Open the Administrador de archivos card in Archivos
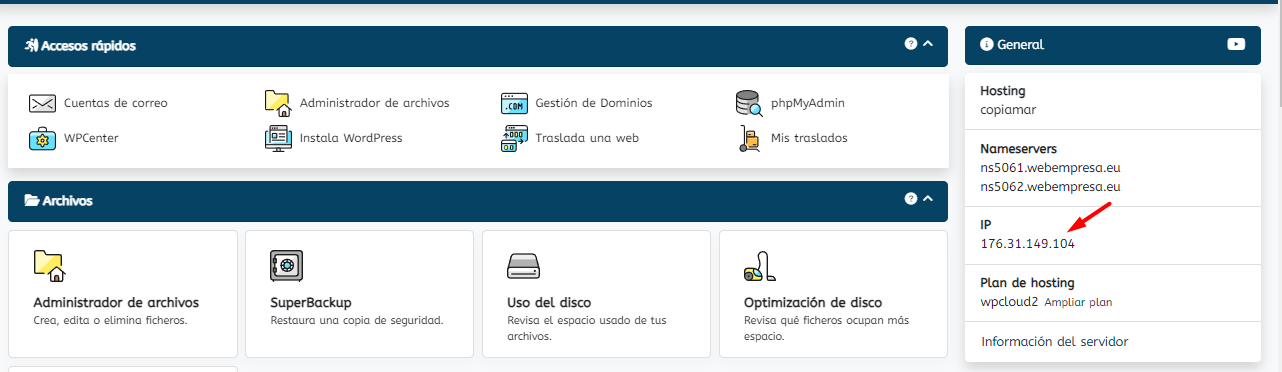This screenshot has width=1282, height=372. [x=123, y=294]
